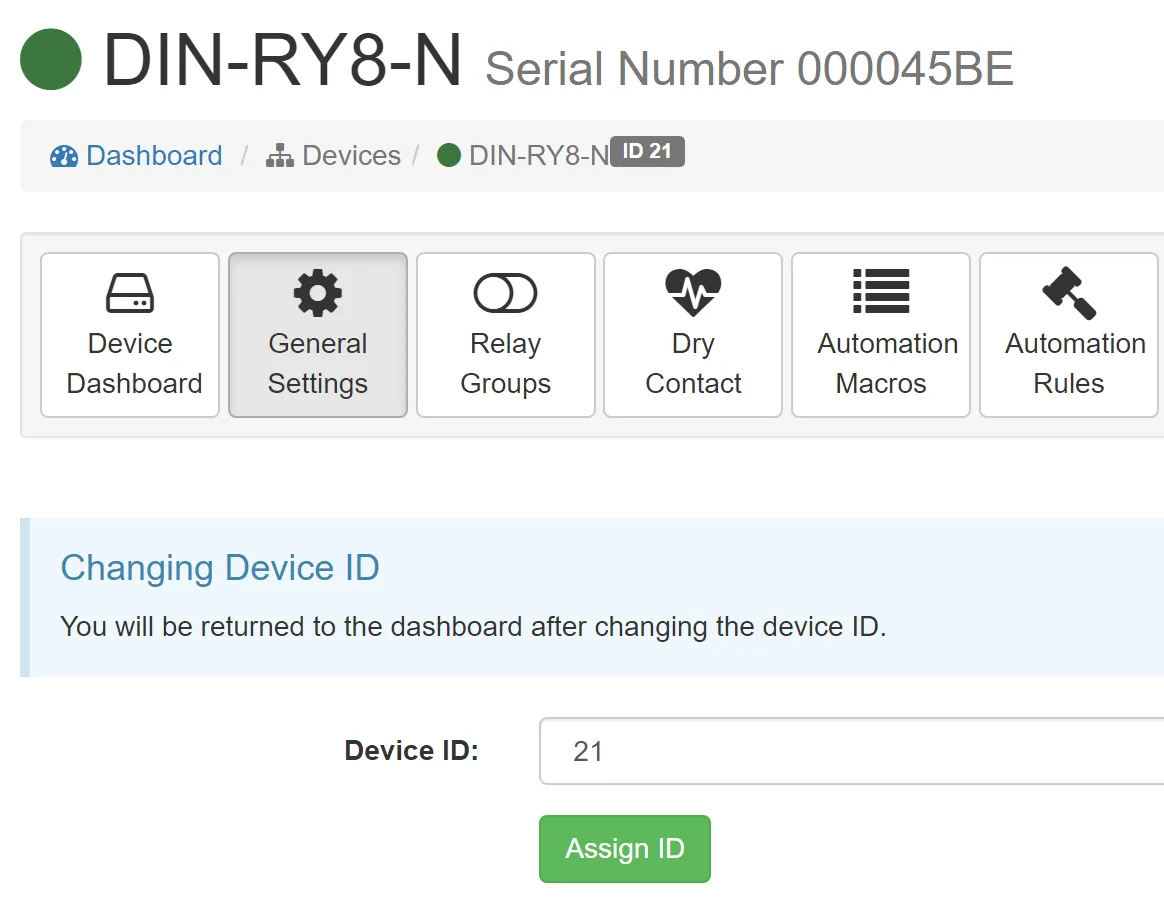Click the small green dot in breadcrumb
The height and width of the screenshot is (898, 1164).
point(449,156)
